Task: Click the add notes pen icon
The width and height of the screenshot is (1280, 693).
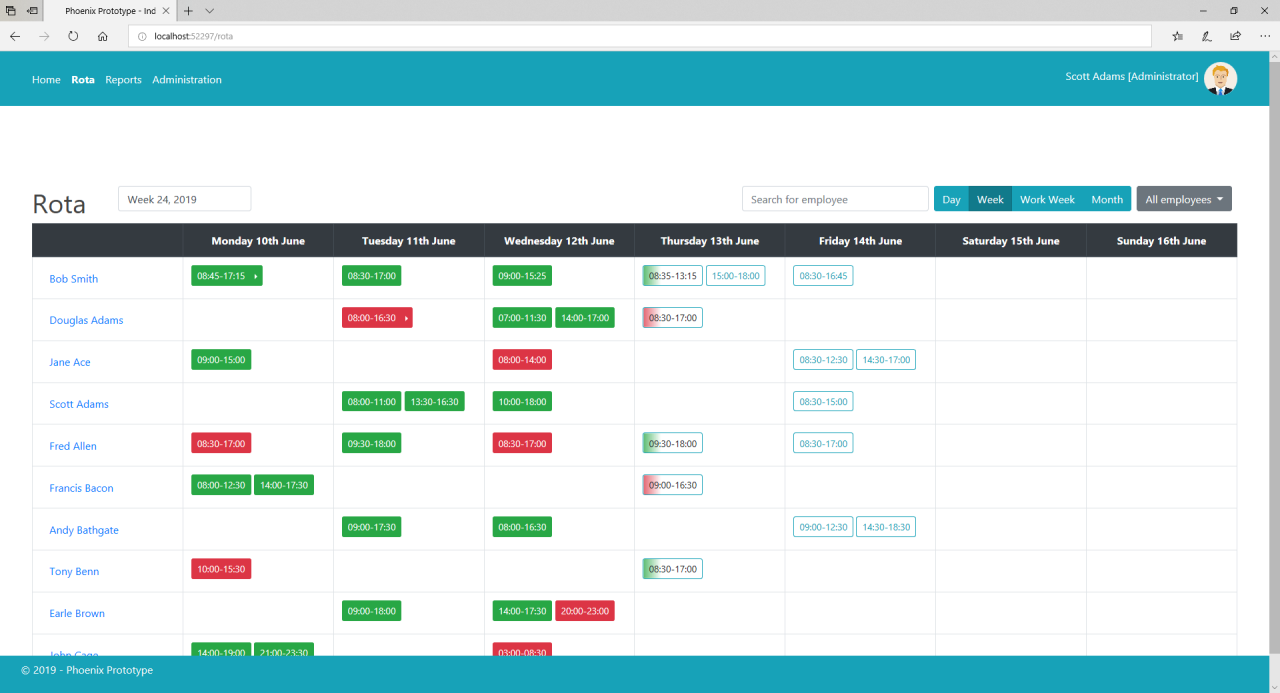Action: coord(1207,36)
